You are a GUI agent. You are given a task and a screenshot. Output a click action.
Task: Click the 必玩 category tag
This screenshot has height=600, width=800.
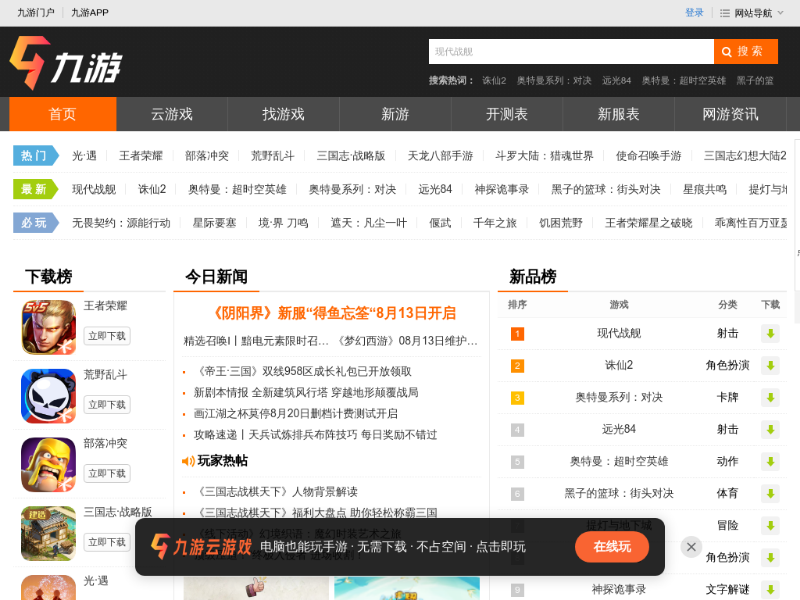(x=36, y=223)
